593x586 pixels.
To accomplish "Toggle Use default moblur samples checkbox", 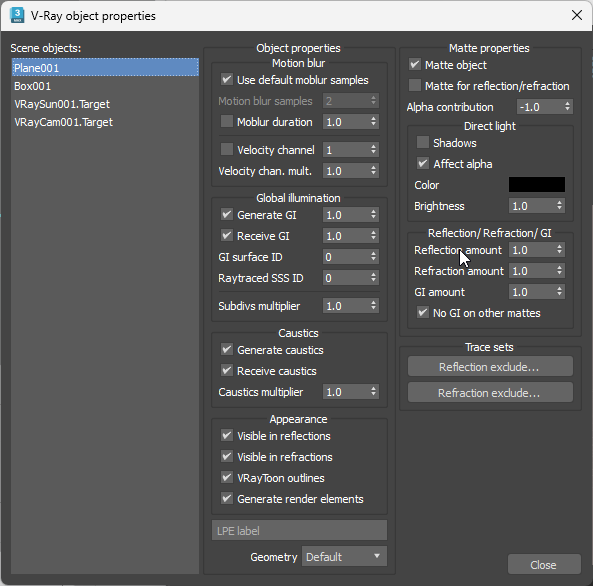I will (x=227, y=79).
